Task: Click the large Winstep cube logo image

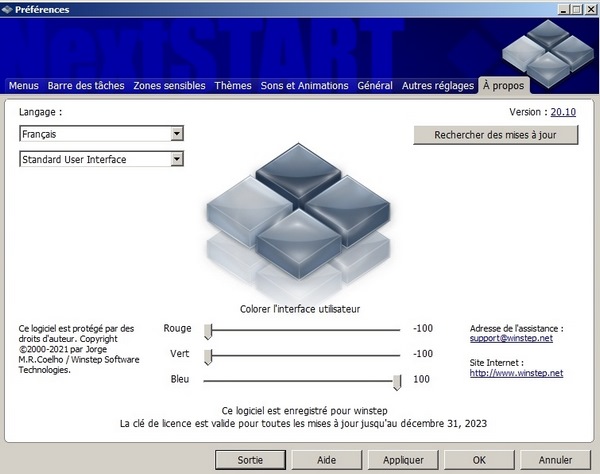Action: click(298, 222)
